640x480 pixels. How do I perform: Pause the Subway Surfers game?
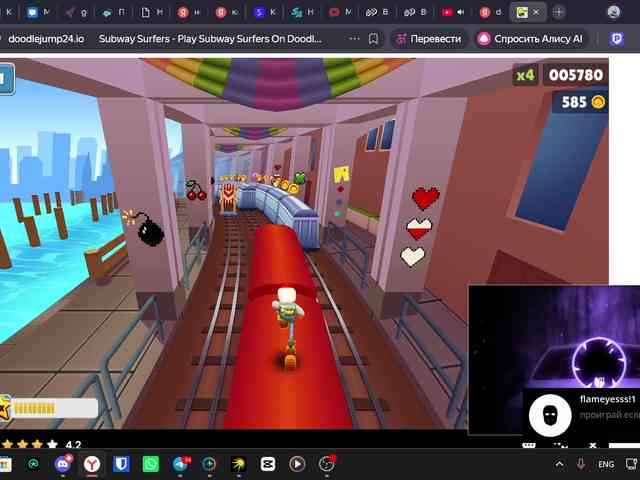click(x=6, y=79)
